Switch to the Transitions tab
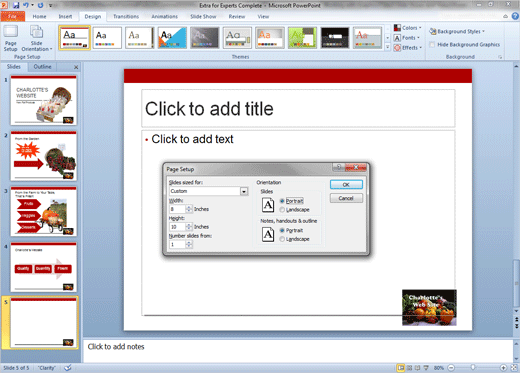The height and width of the screenshot is (373, 520). (x=126, y=16)
